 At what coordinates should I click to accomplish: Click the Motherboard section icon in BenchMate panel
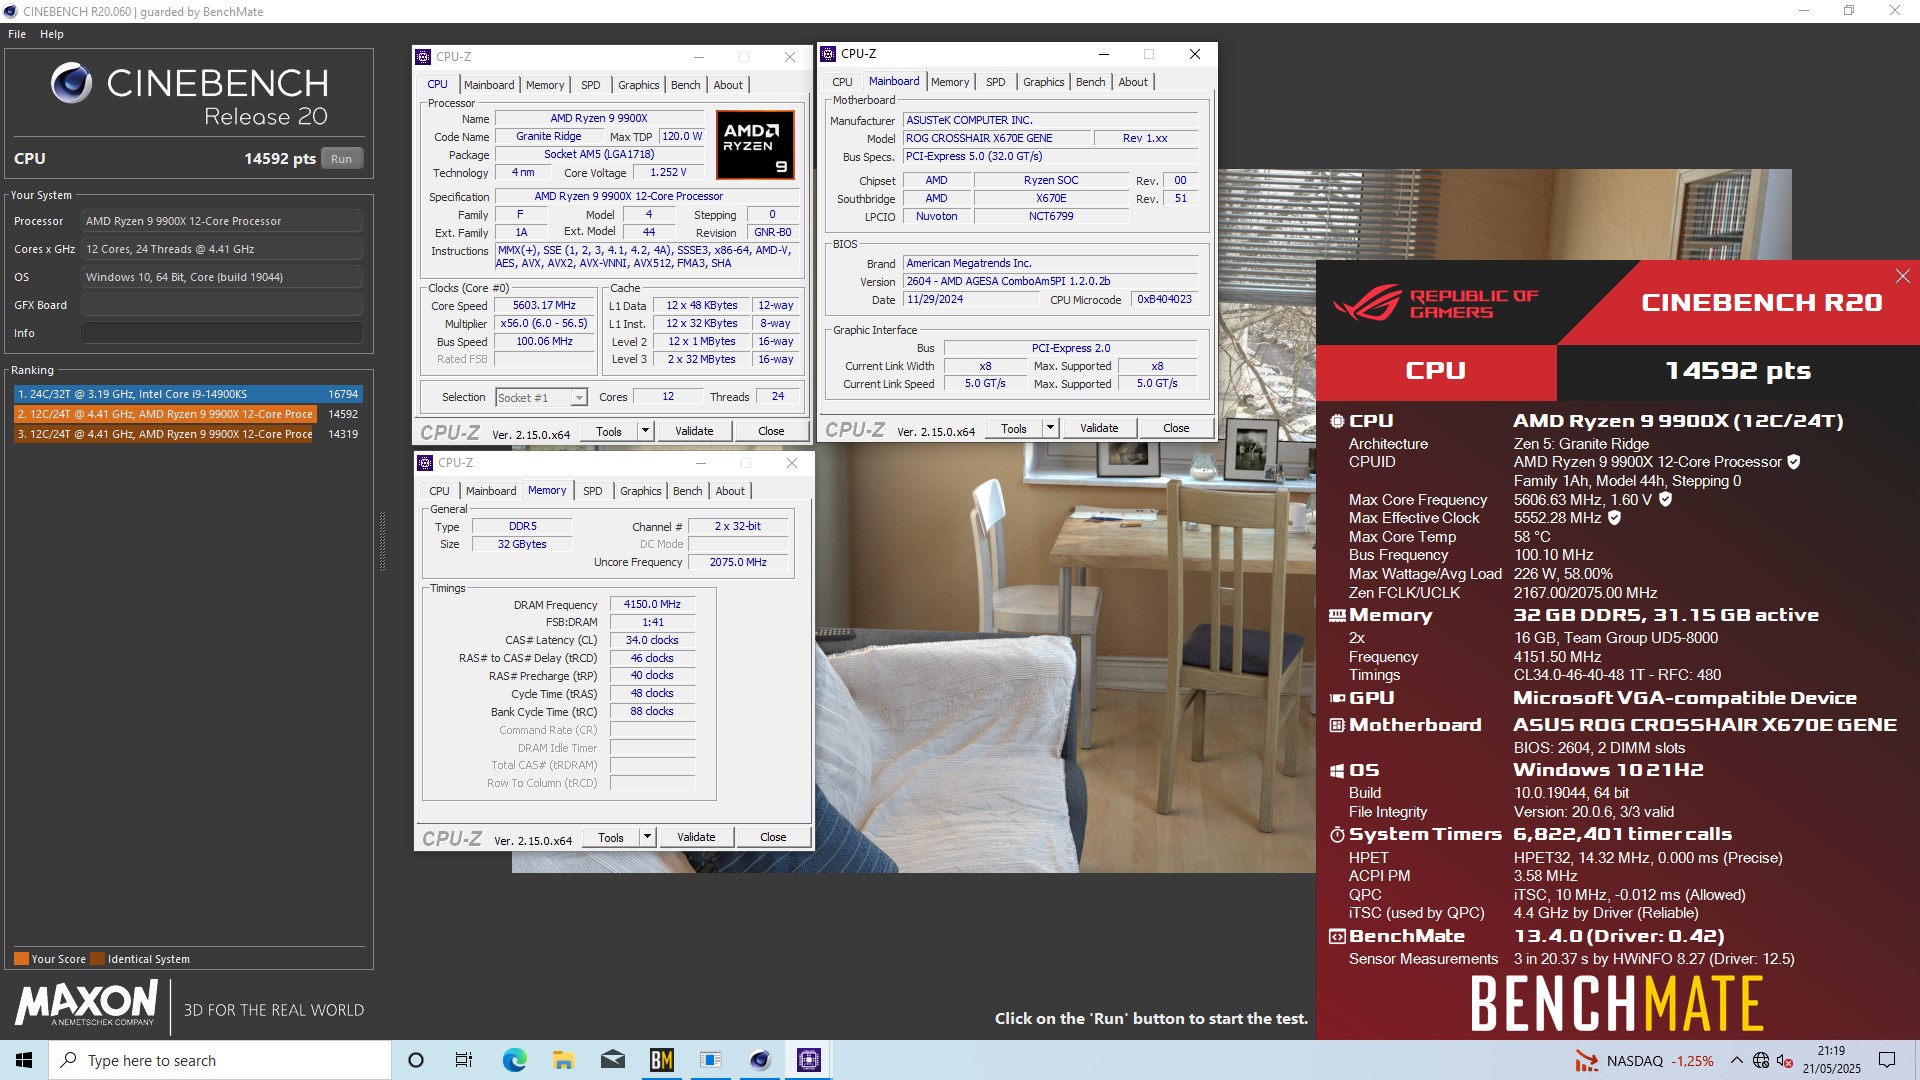[x=1337, y=725]
